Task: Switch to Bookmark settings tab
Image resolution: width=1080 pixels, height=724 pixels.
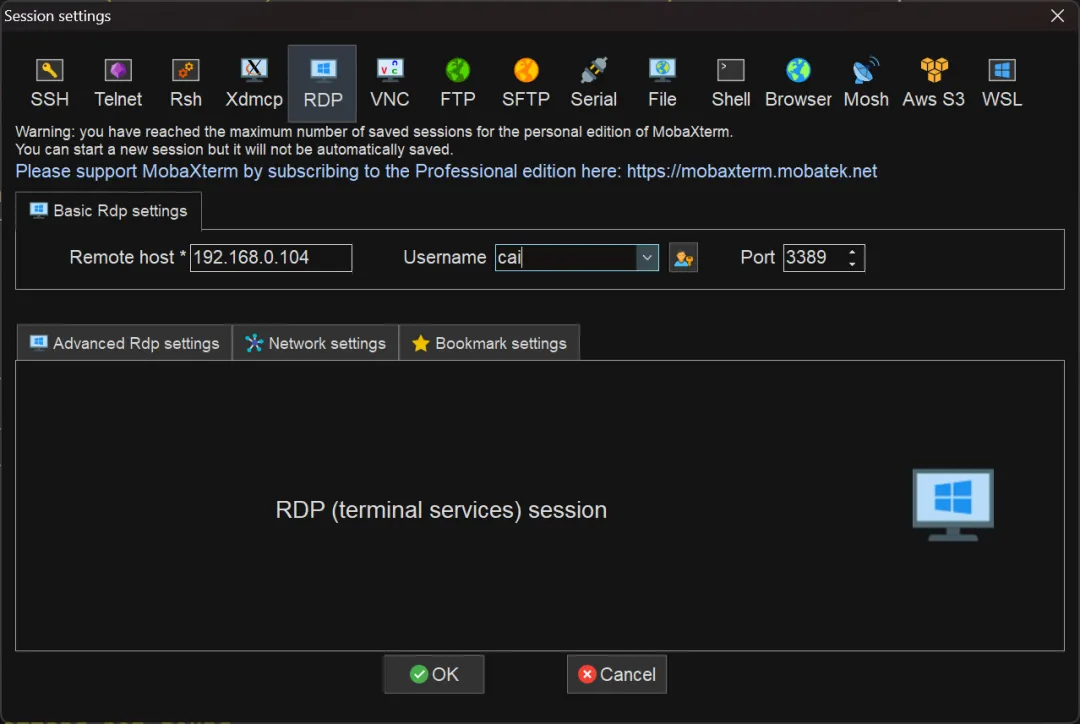Action: click(x=489, y=343)
